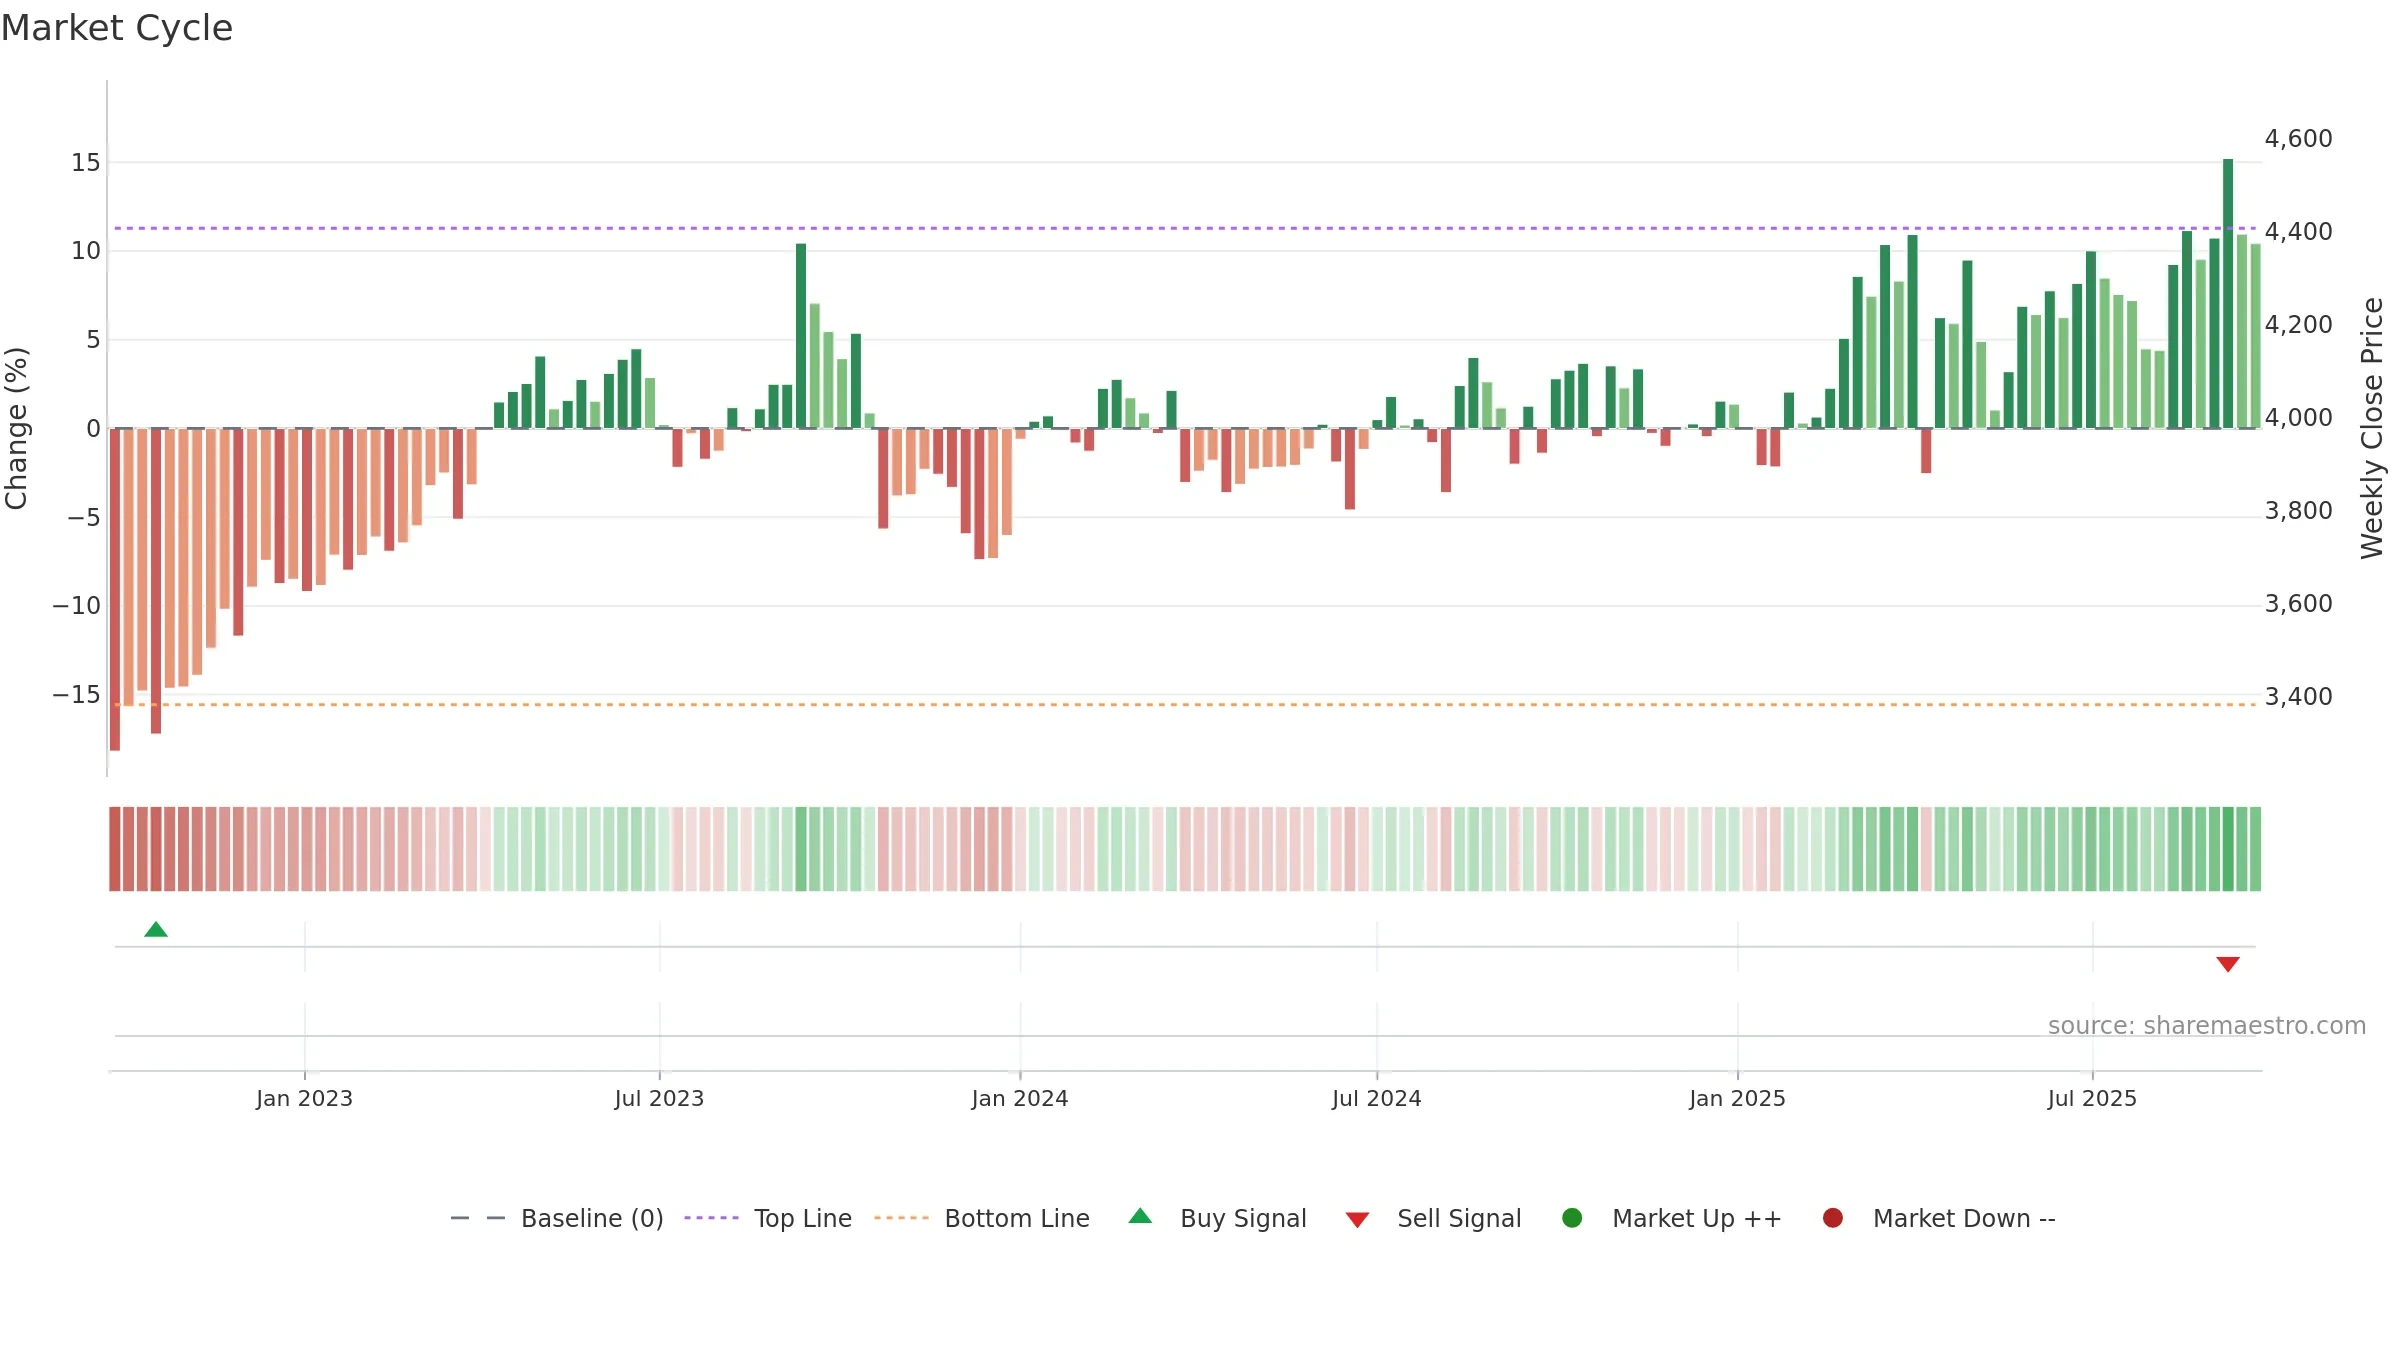The image size is (2400, 1350).
Task: Click the orange dotted Bottom Line legend sample
Action: [x=901, y=1218]
